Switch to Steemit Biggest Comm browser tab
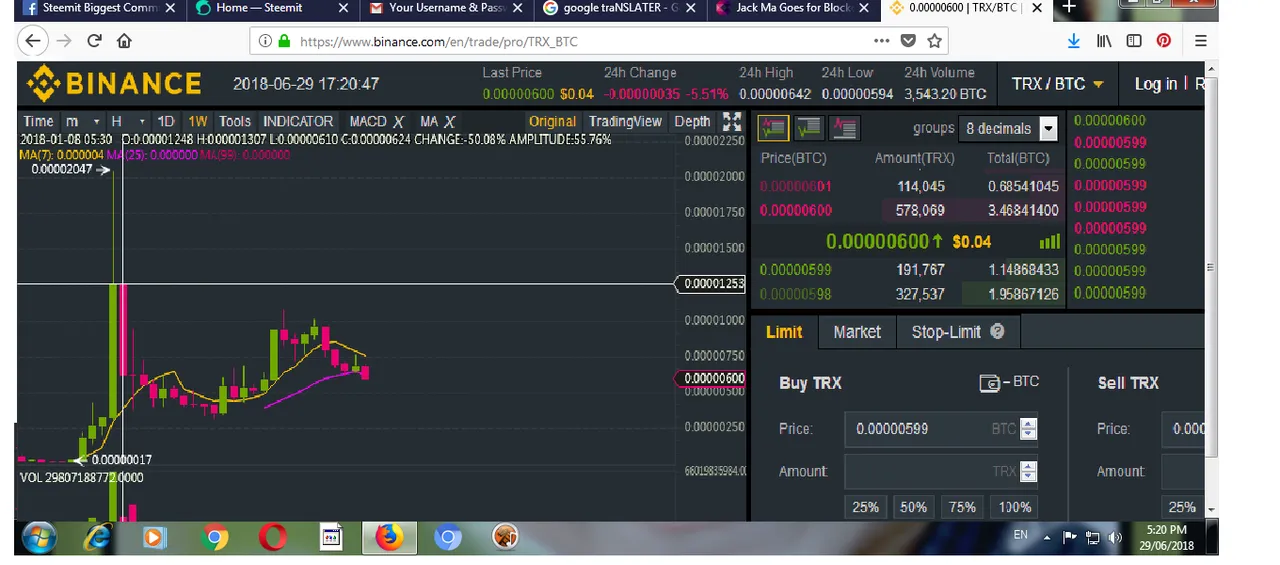Viewport: 1280px width, 565px height. click(x=100, y=8)
